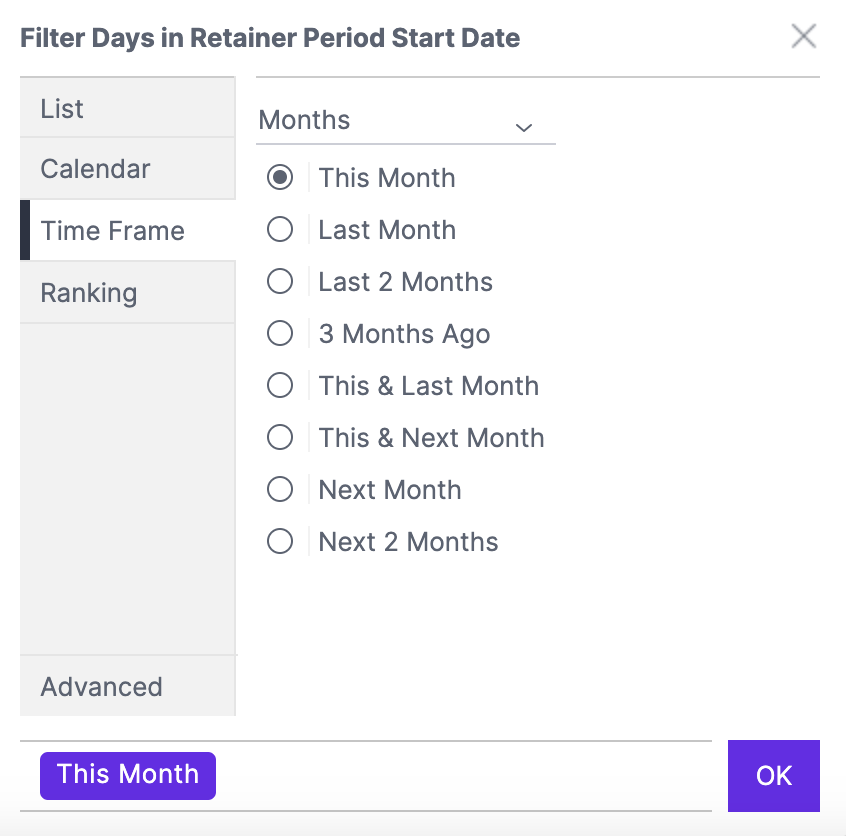Pick the Next 2 Months radio option

[x=280, y=541]
